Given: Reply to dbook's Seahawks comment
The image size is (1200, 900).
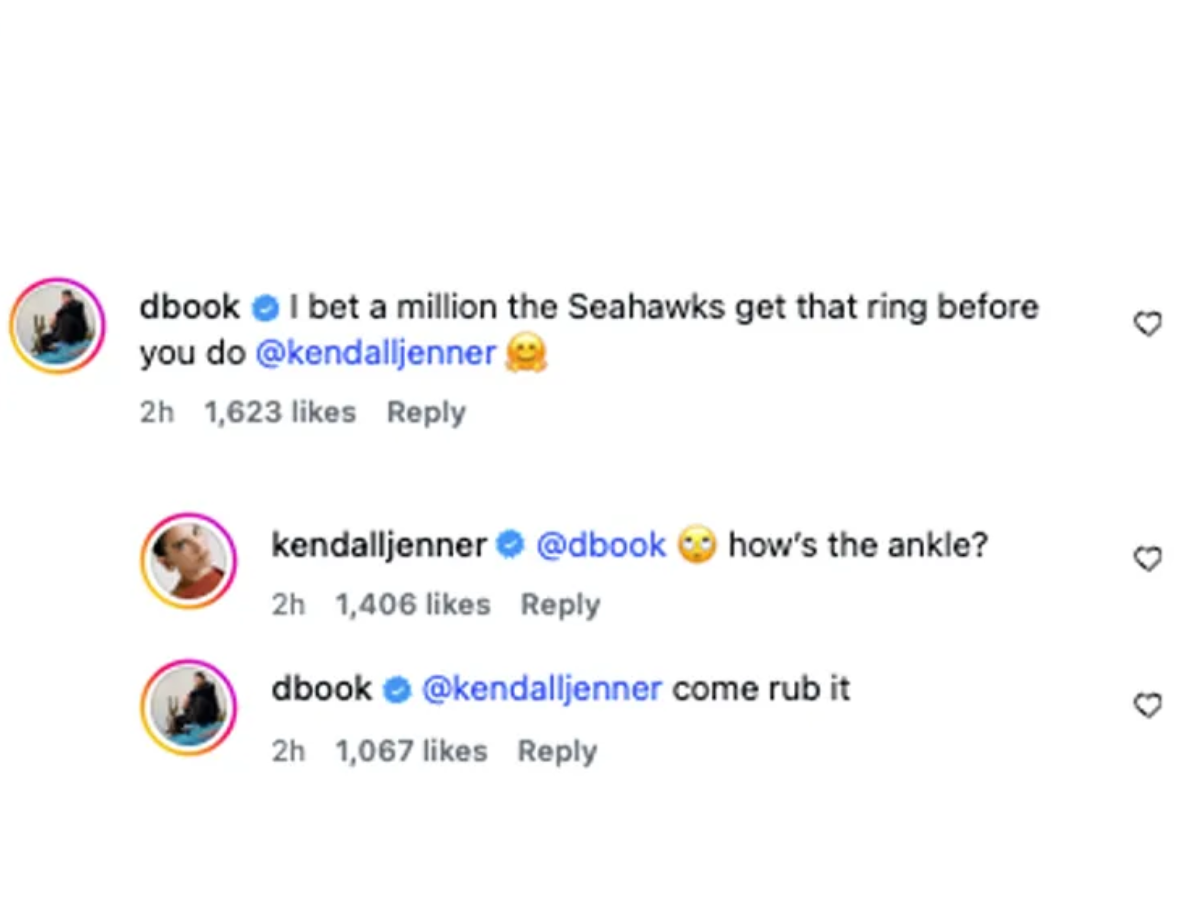Looking at the screenshot, I should 426,412.
